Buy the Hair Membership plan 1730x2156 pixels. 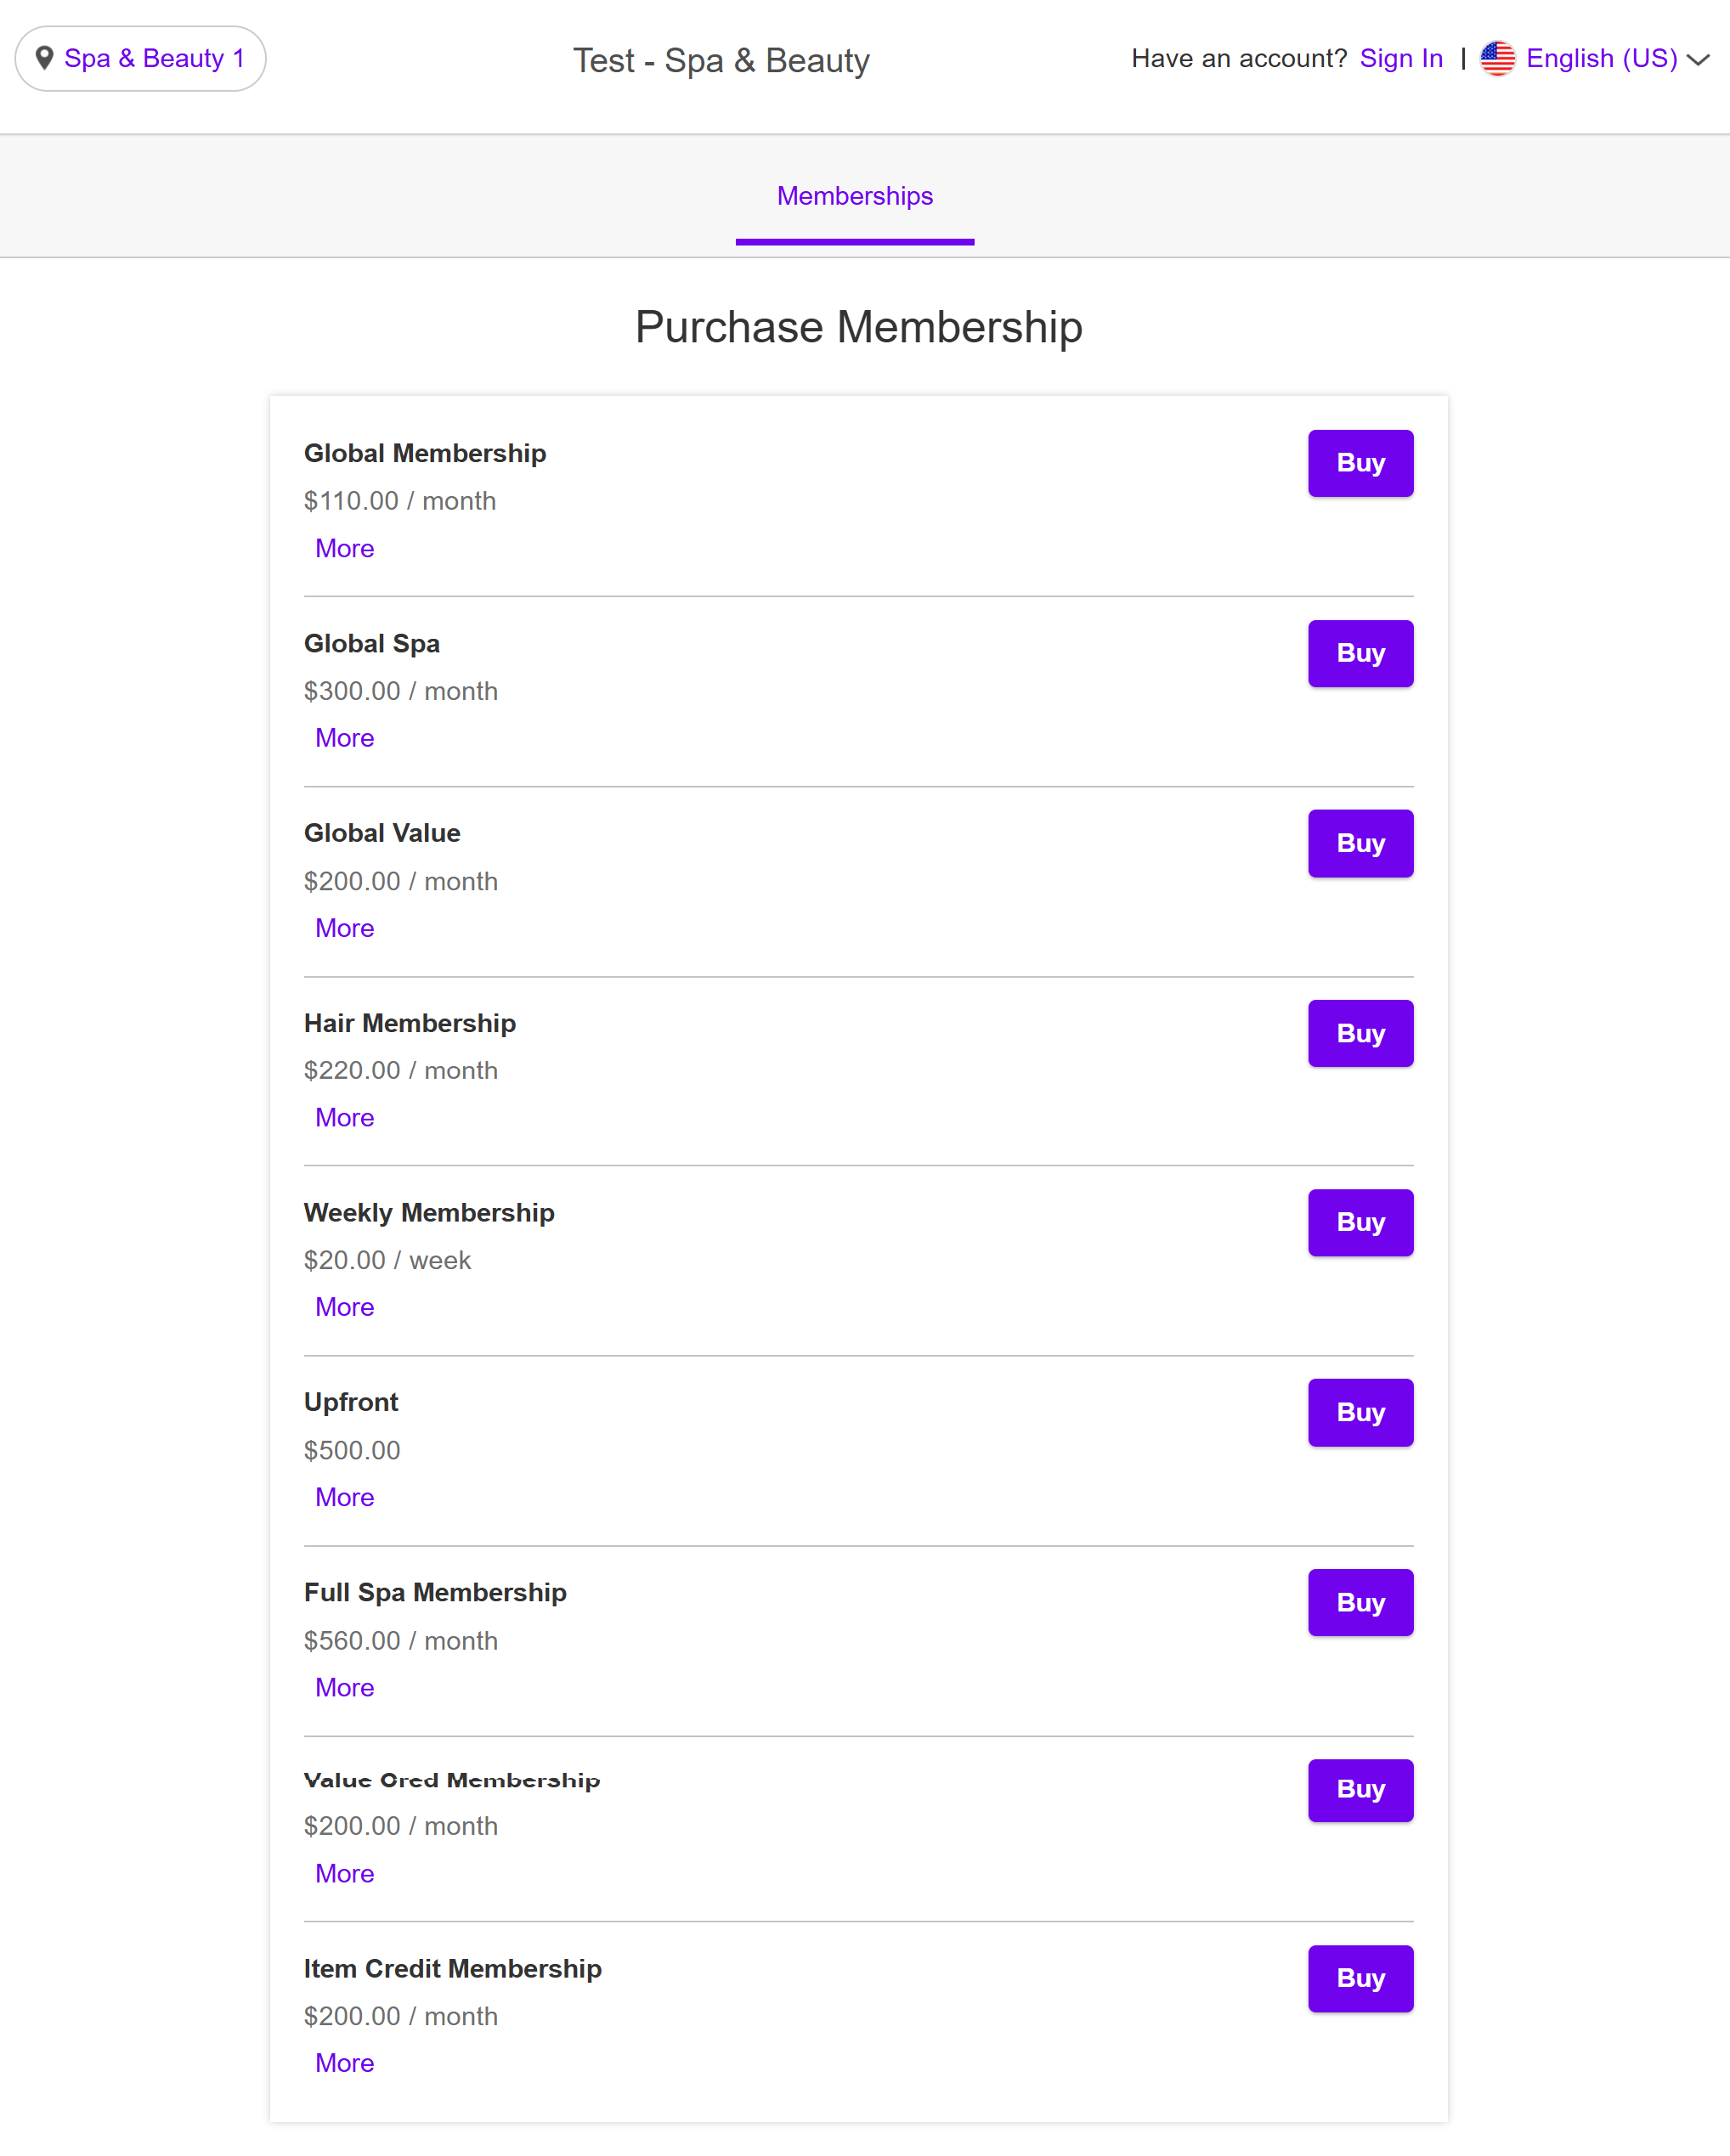(x=1360, y=1033)
